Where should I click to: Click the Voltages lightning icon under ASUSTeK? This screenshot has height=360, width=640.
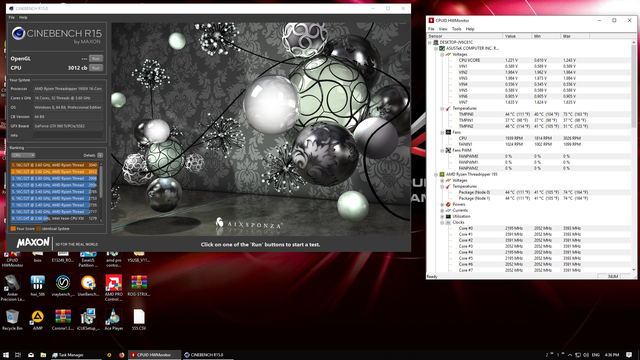[x=448, y=54]
